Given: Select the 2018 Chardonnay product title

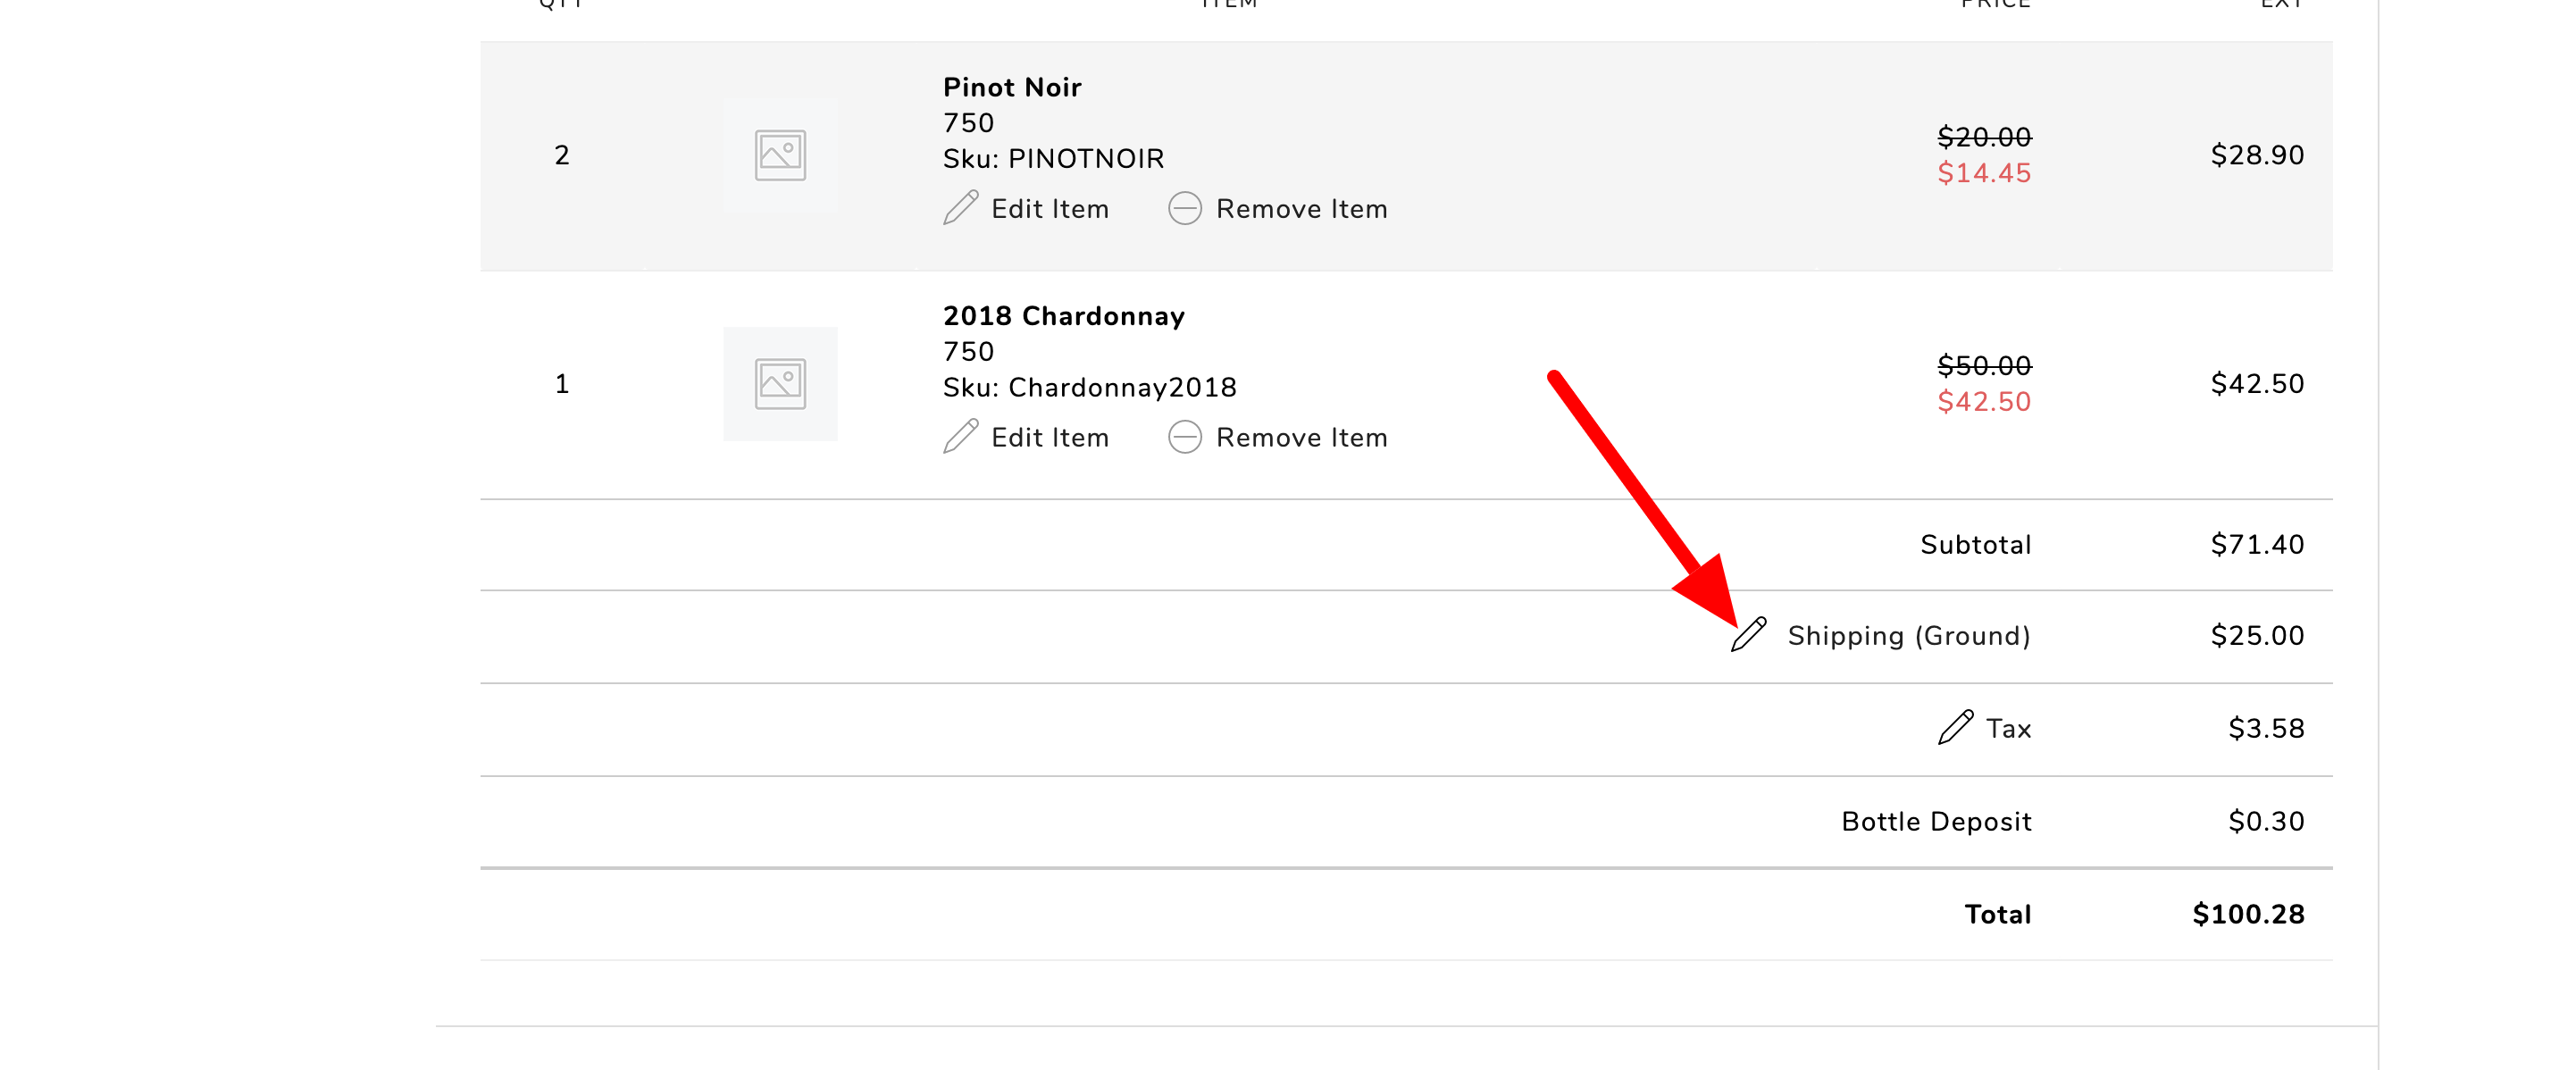Looking at the screenshot, I should 1064,315.
